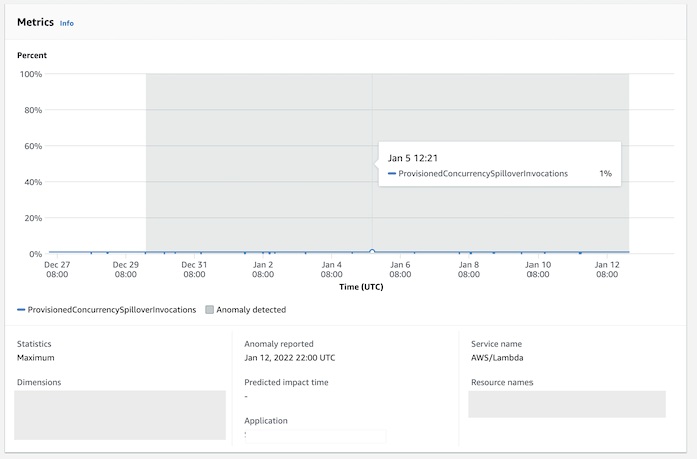Click the blue series marker in tooltip
697x459 pixels.
392,174
